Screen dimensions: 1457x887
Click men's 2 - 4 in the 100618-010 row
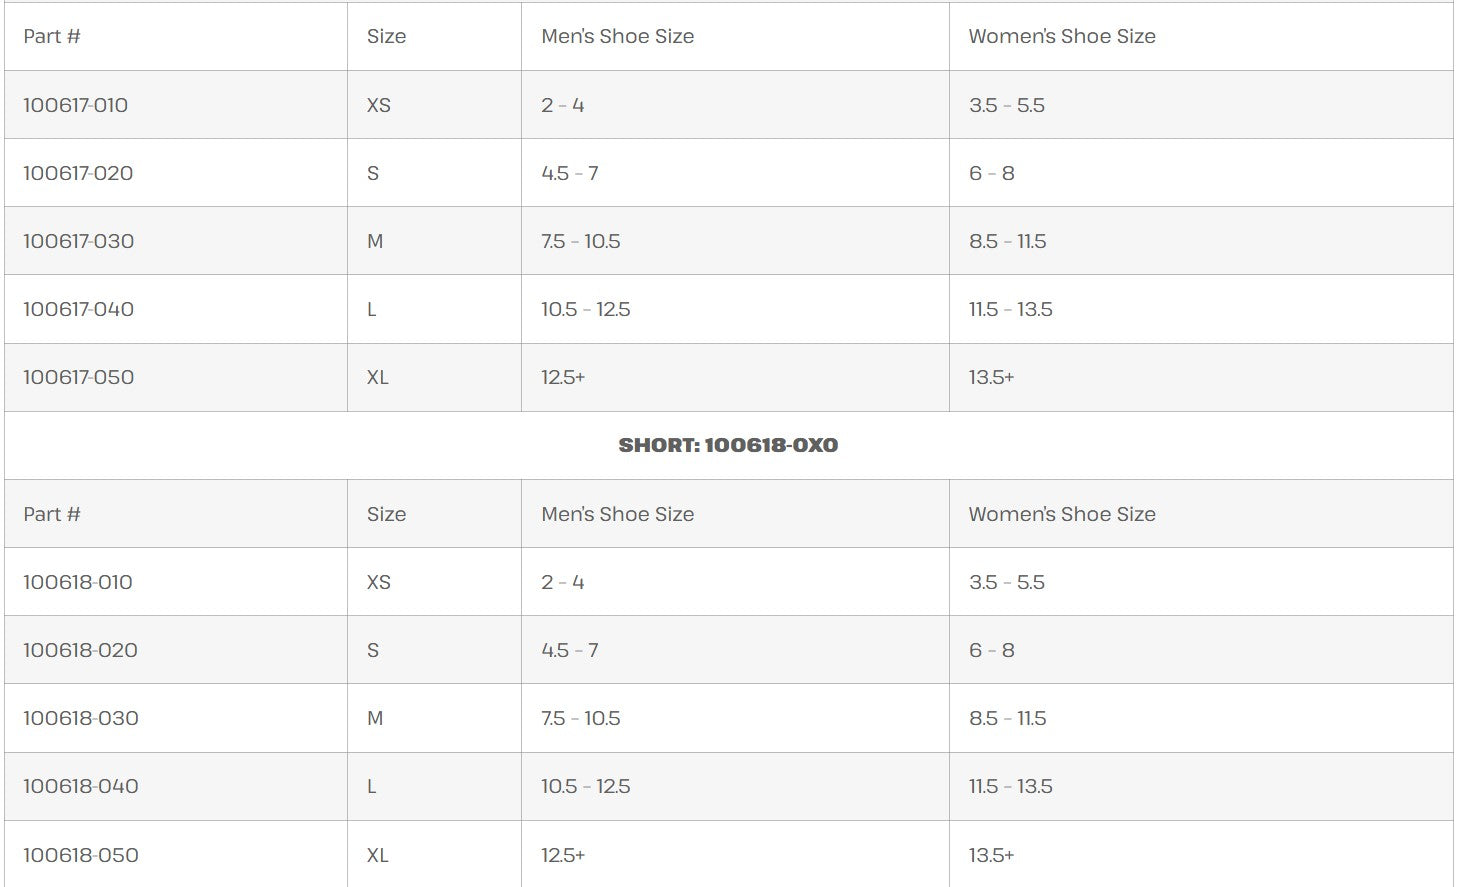pos(563,582)
